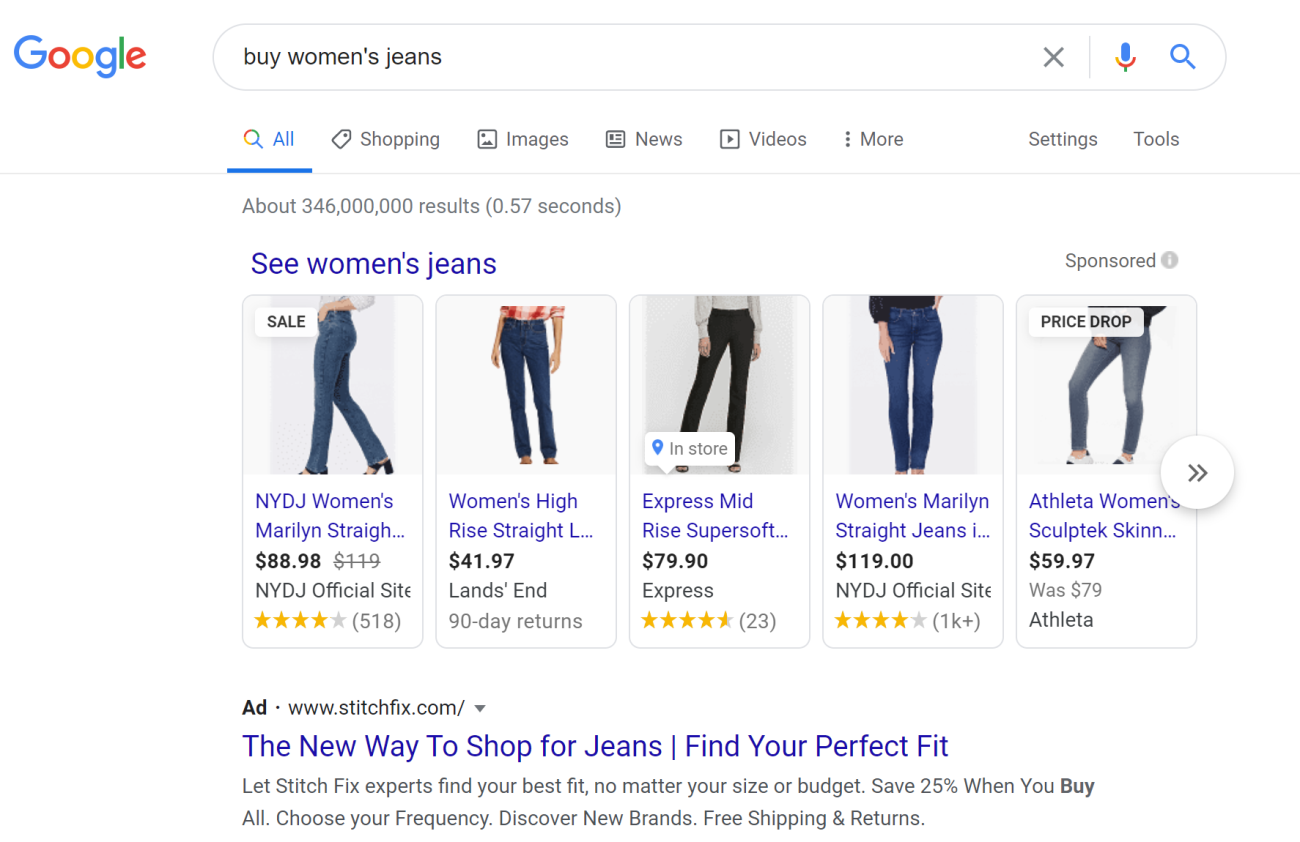
Task: Advance the product carousel with the double-arrow button
Action: (1197, 473)
